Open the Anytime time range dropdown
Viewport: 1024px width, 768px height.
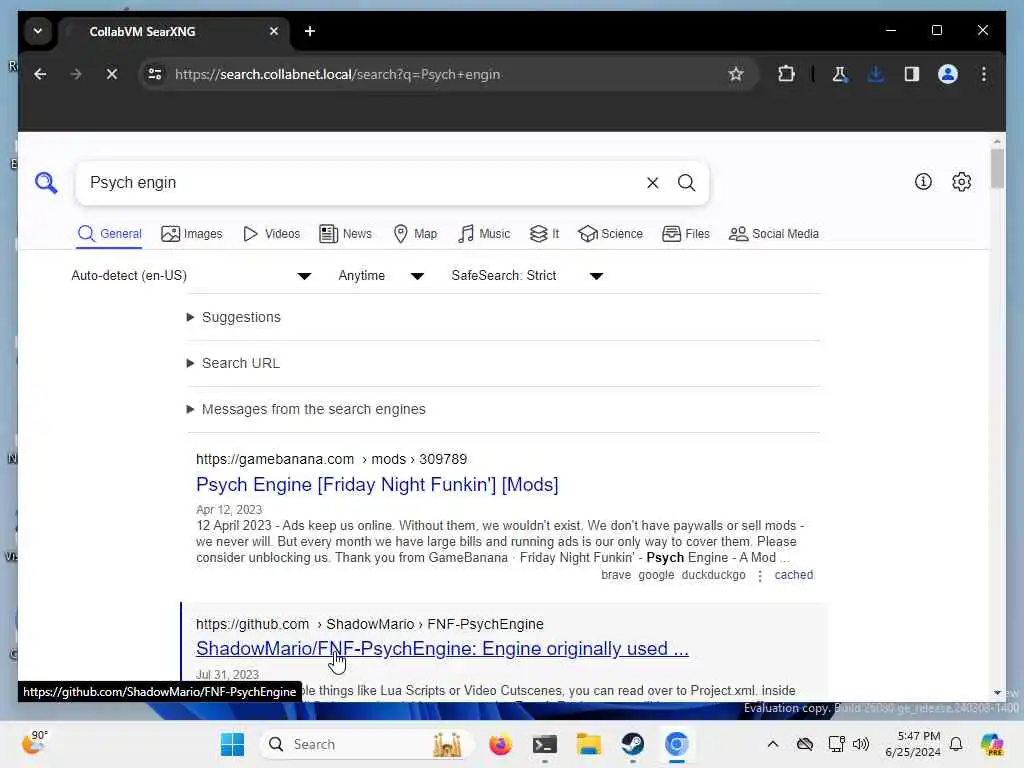[x=381, y=276]
